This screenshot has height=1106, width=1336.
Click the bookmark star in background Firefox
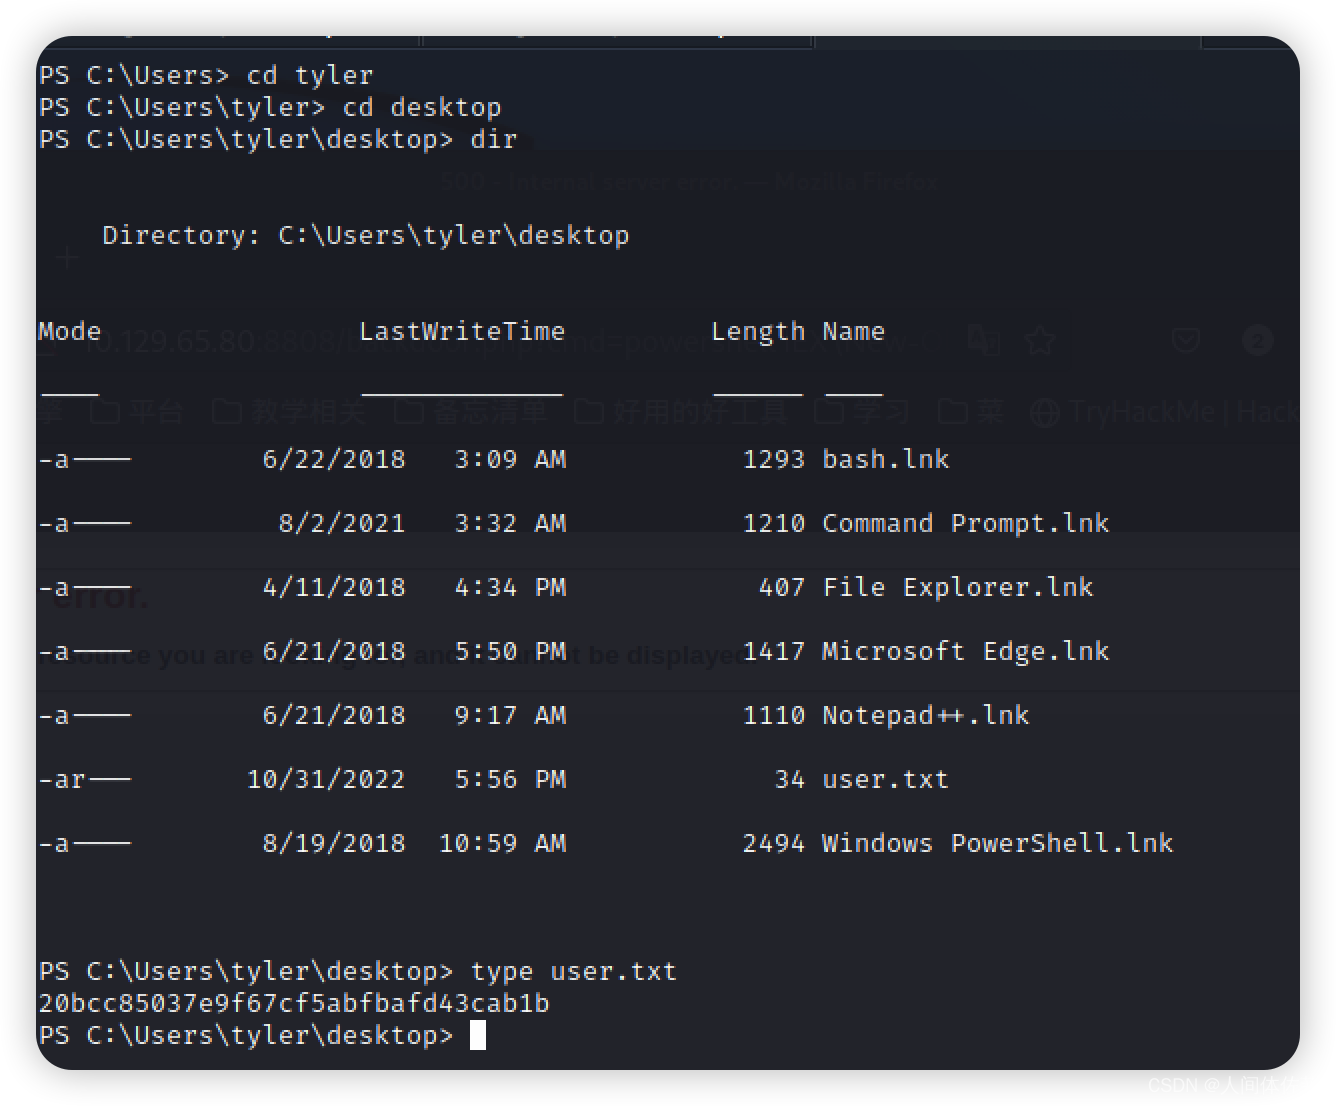[x=1040, y=341]
